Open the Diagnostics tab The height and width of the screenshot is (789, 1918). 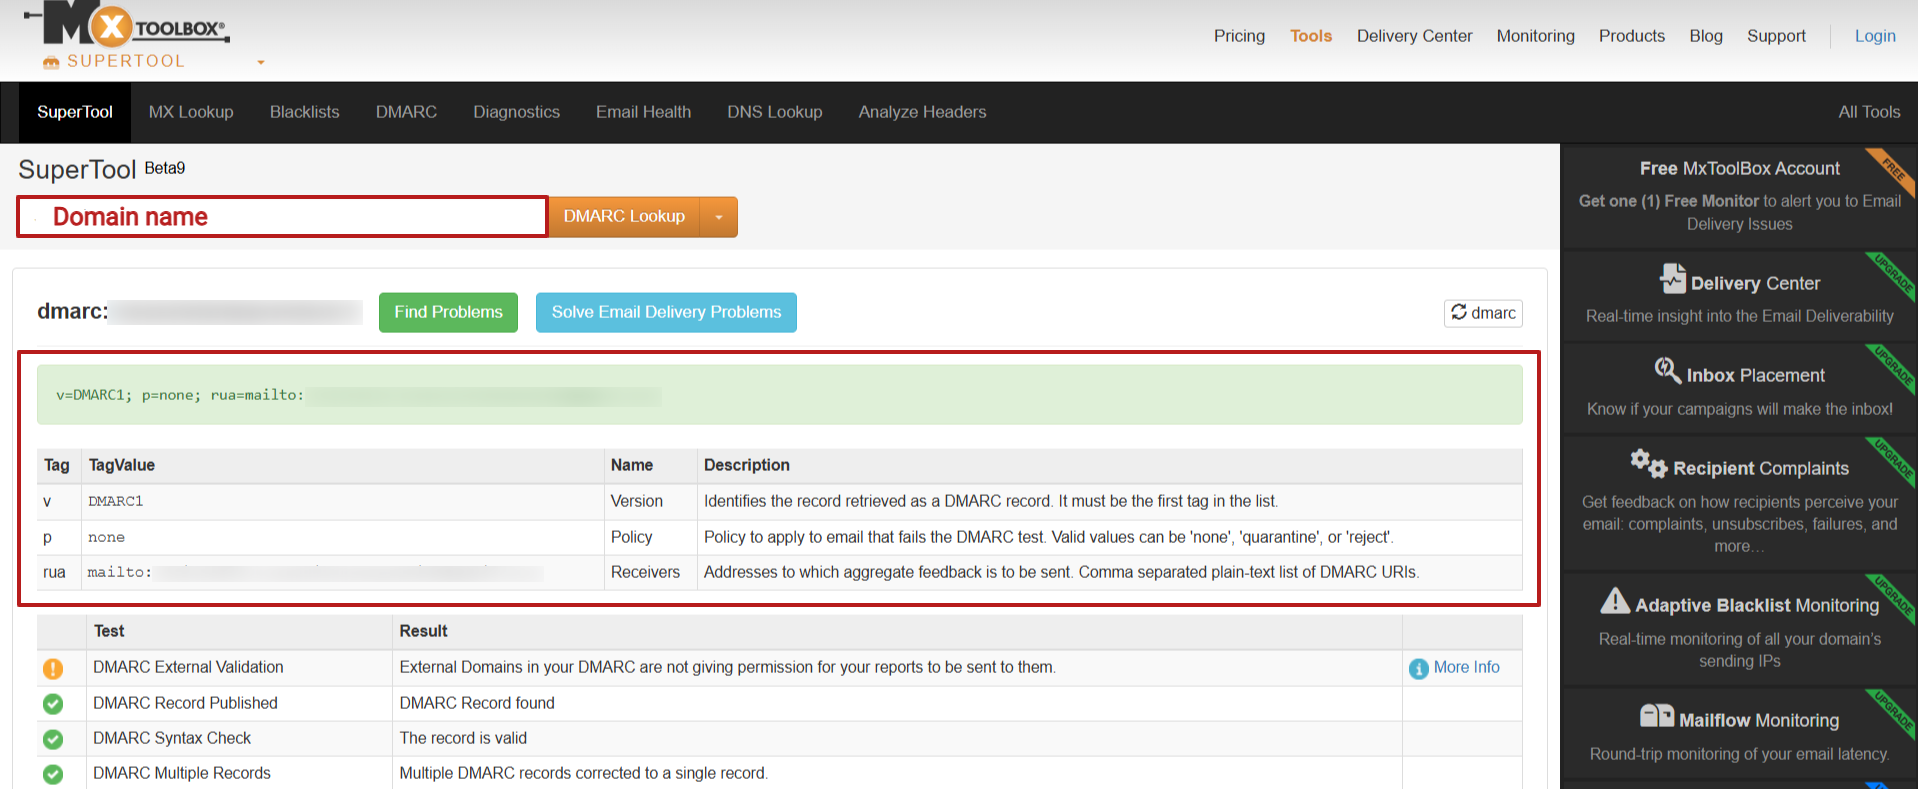point(516,112)
